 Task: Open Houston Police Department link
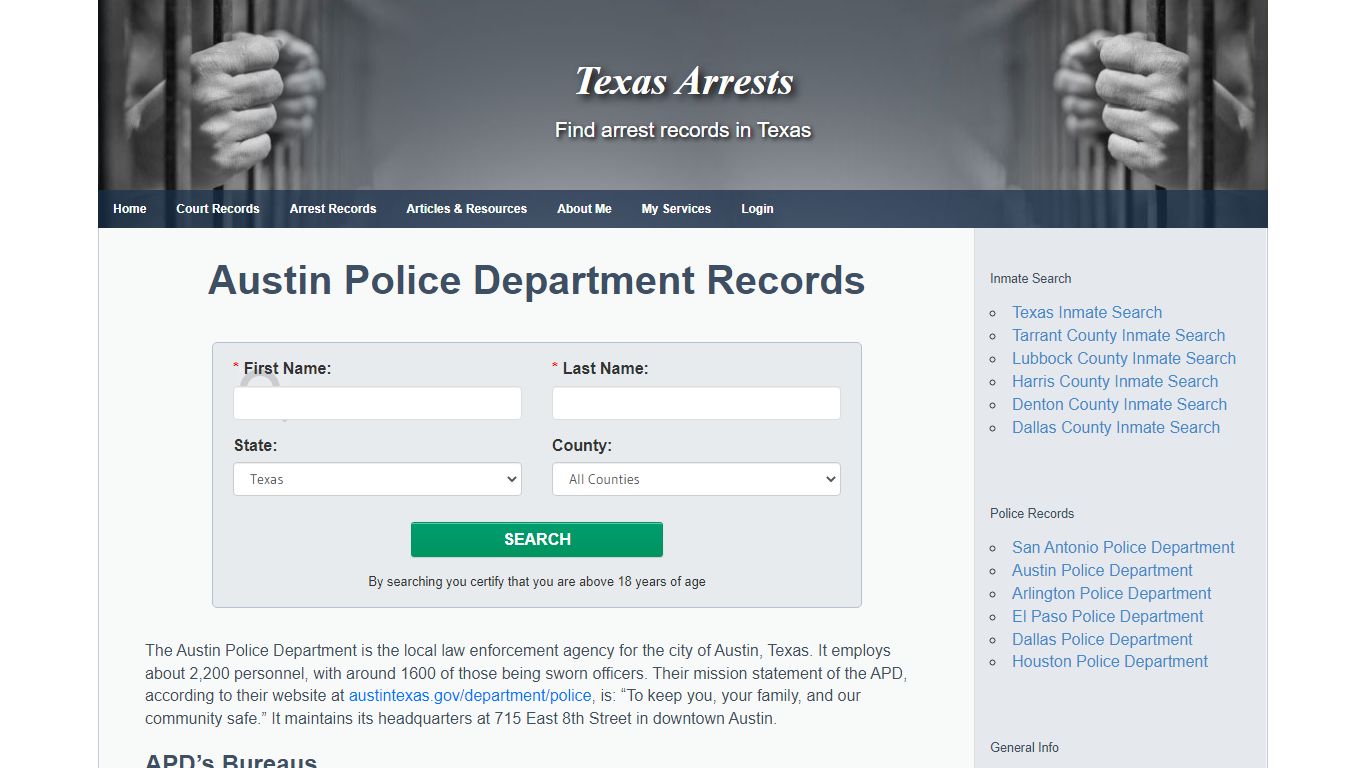[x=1110, y=661]
